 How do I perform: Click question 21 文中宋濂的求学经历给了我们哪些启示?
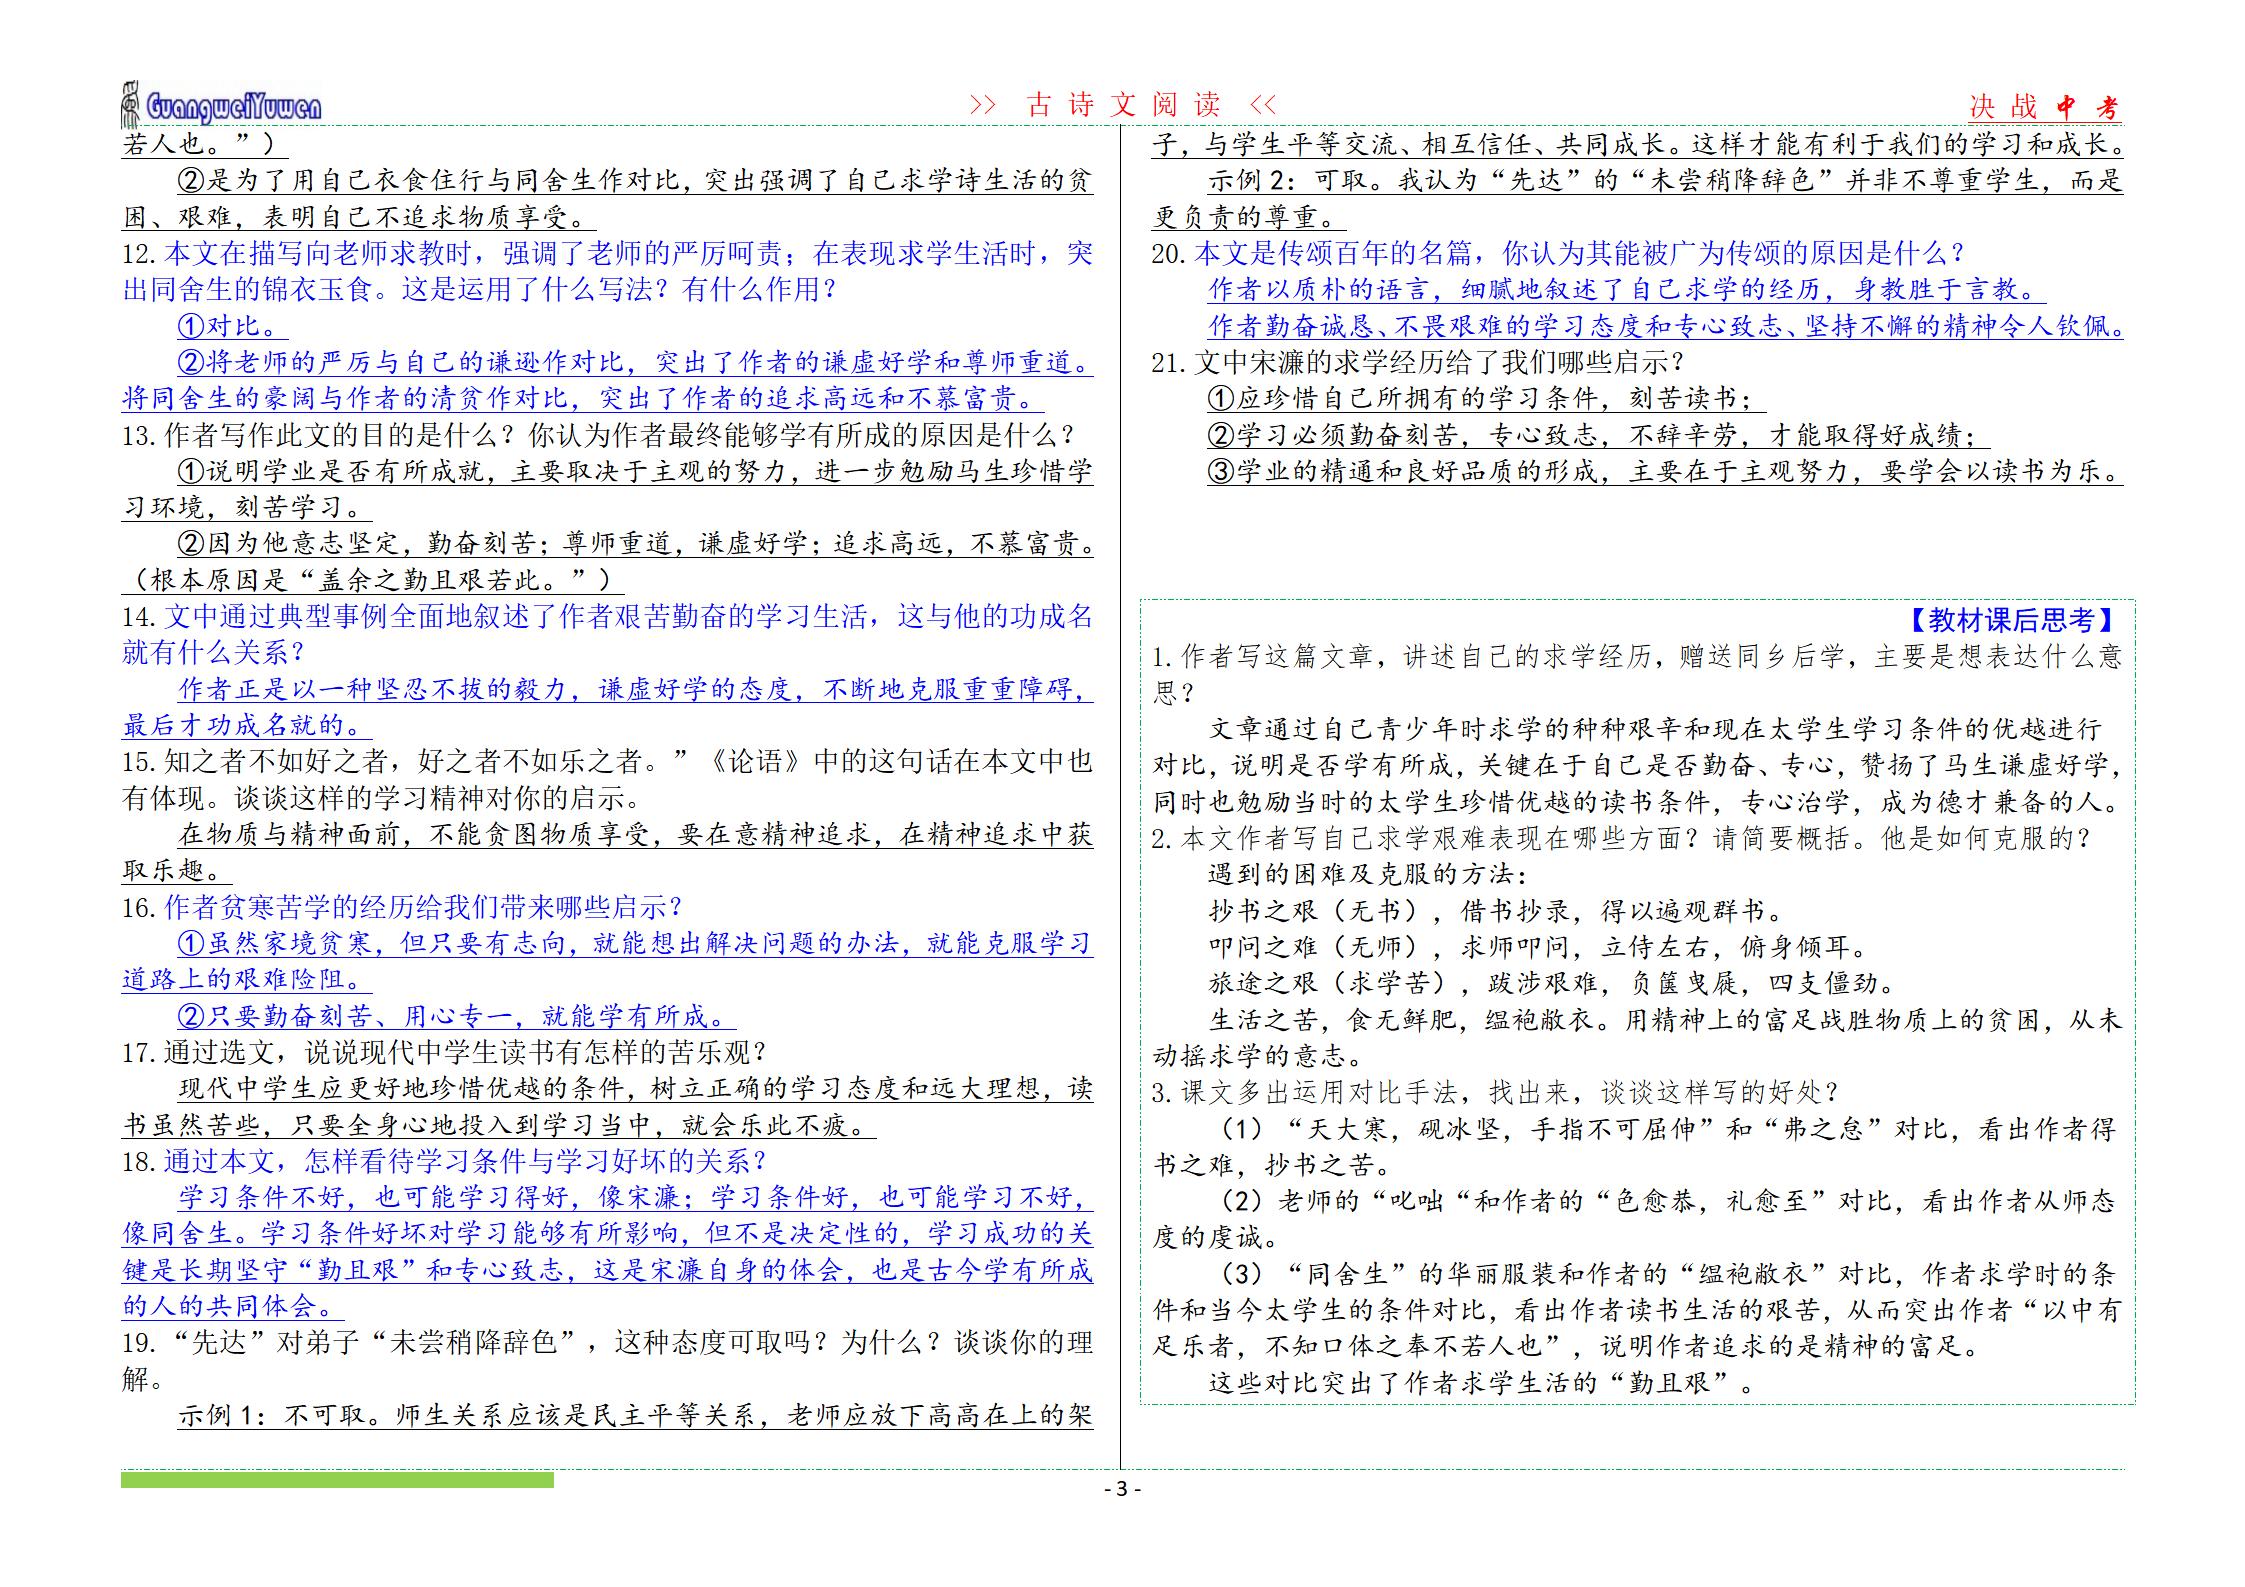tap(1418, 362)
